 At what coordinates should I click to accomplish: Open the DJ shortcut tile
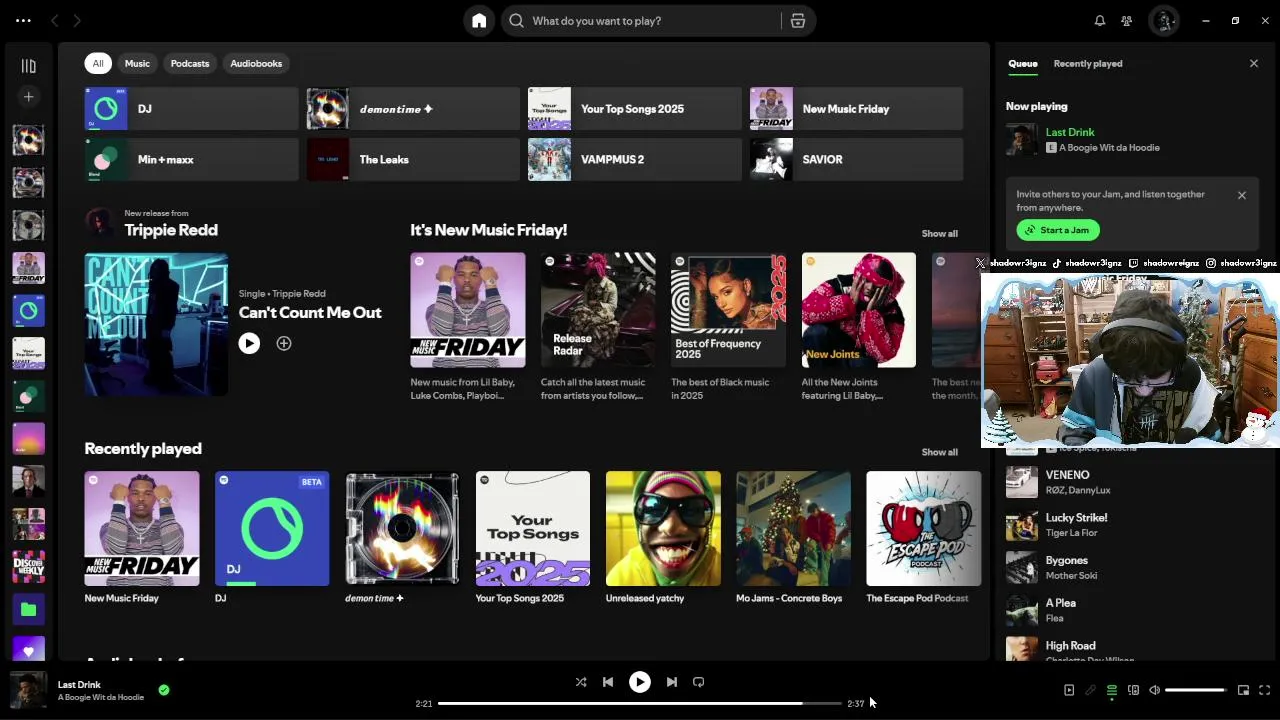click(192, 109)
